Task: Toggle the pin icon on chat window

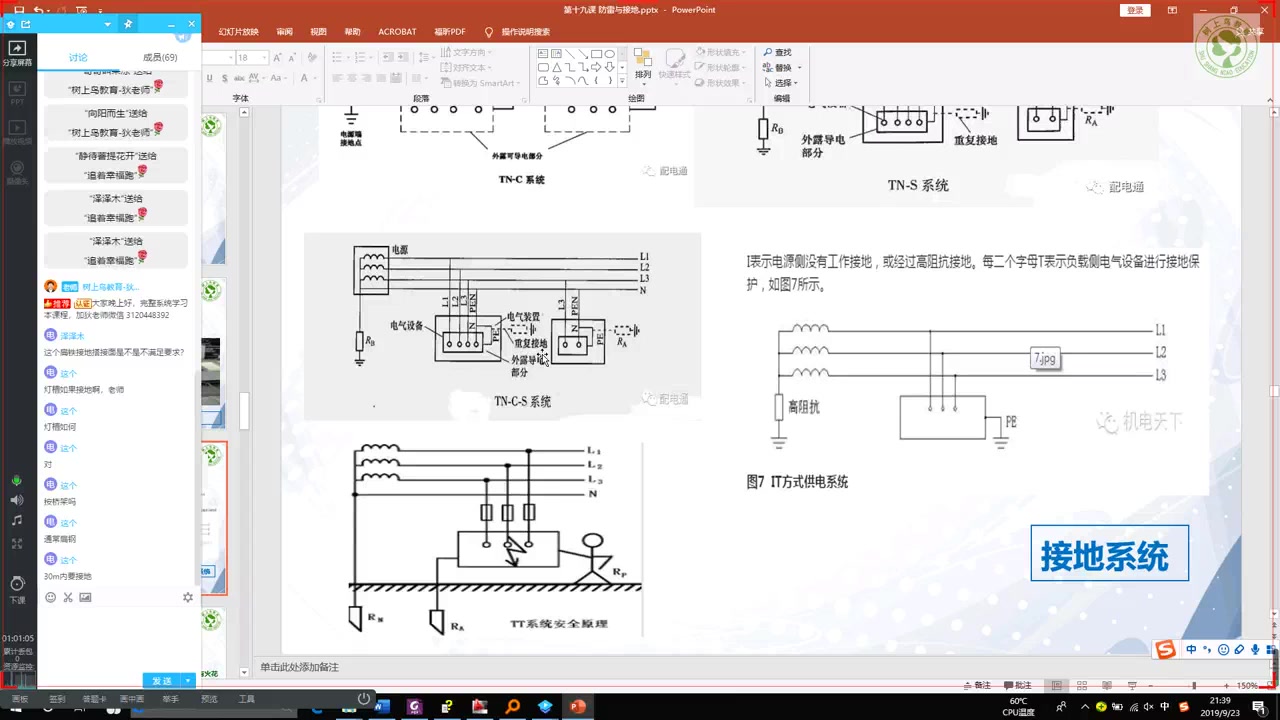Action: [128, 24]
